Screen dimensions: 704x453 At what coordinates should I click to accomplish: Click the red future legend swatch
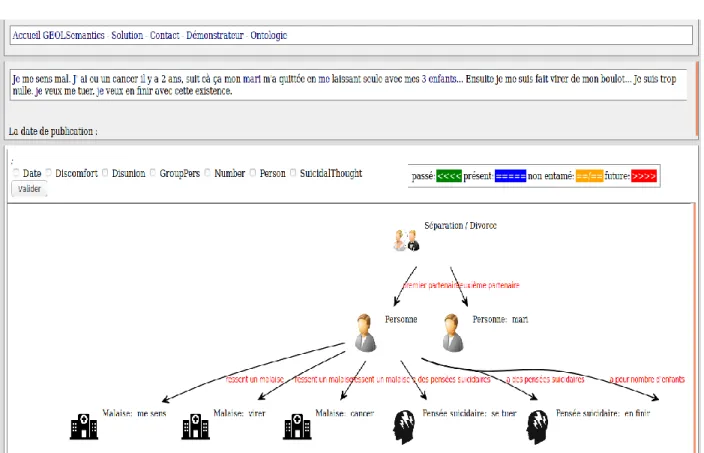644,176
